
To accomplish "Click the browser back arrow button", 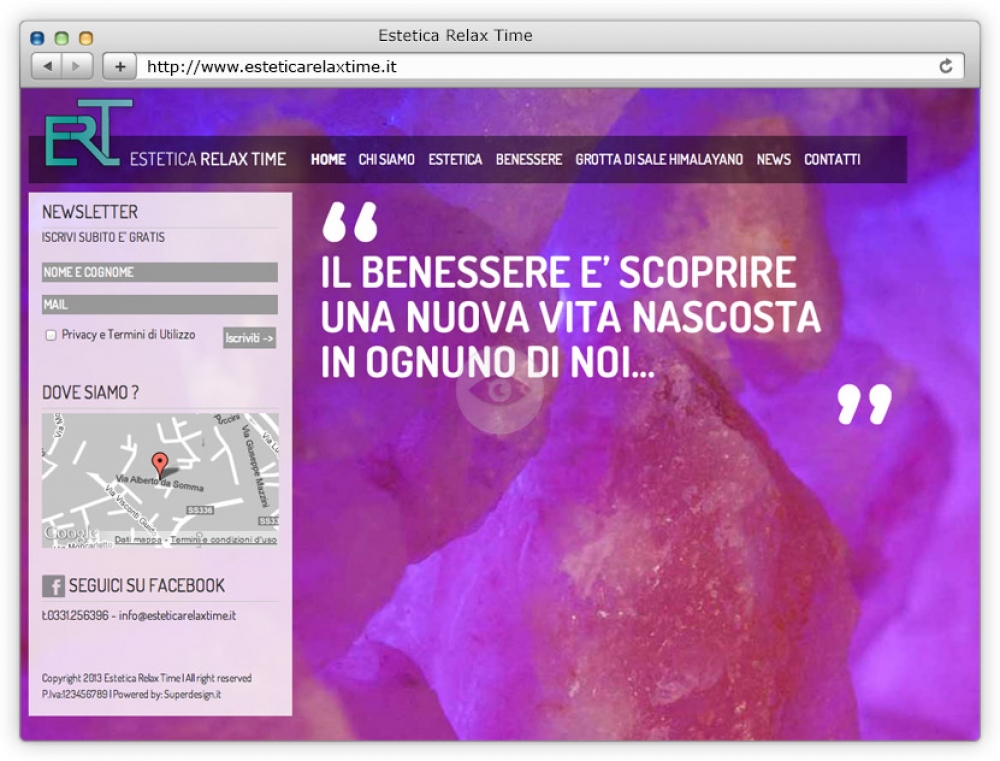I will pyautogui.click(x=47, y=66).
